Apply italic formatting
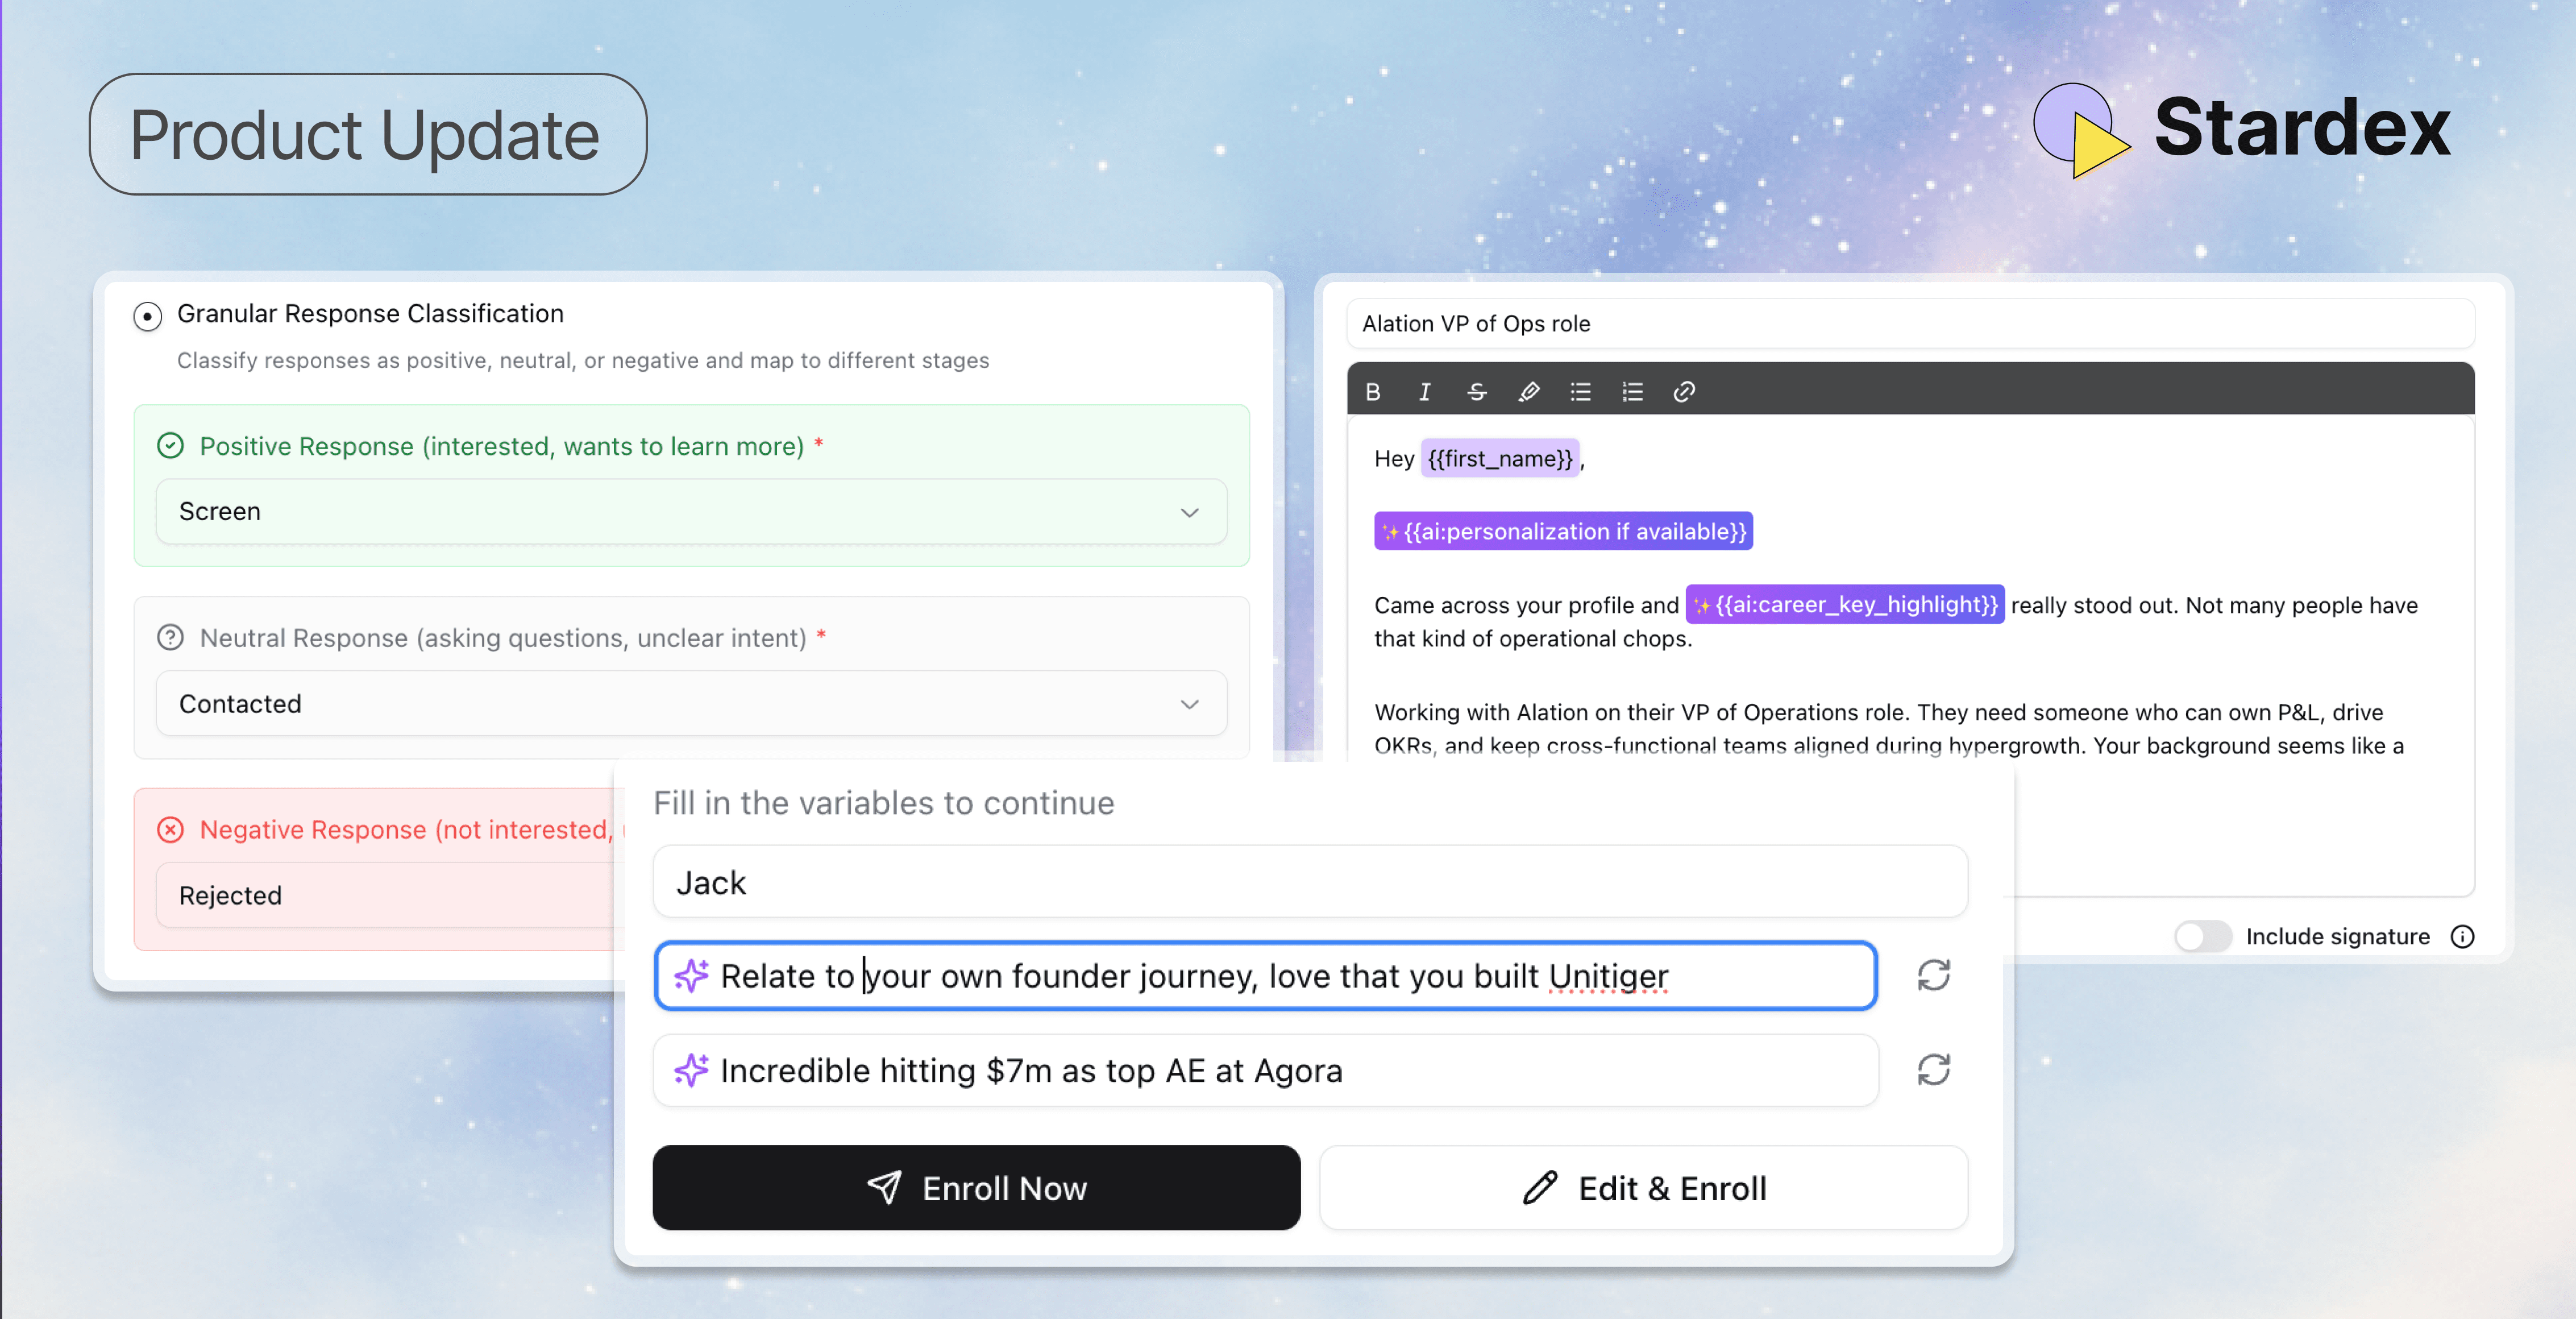This screenshot has width=2576, height=1319. (x=1424, y=391)
